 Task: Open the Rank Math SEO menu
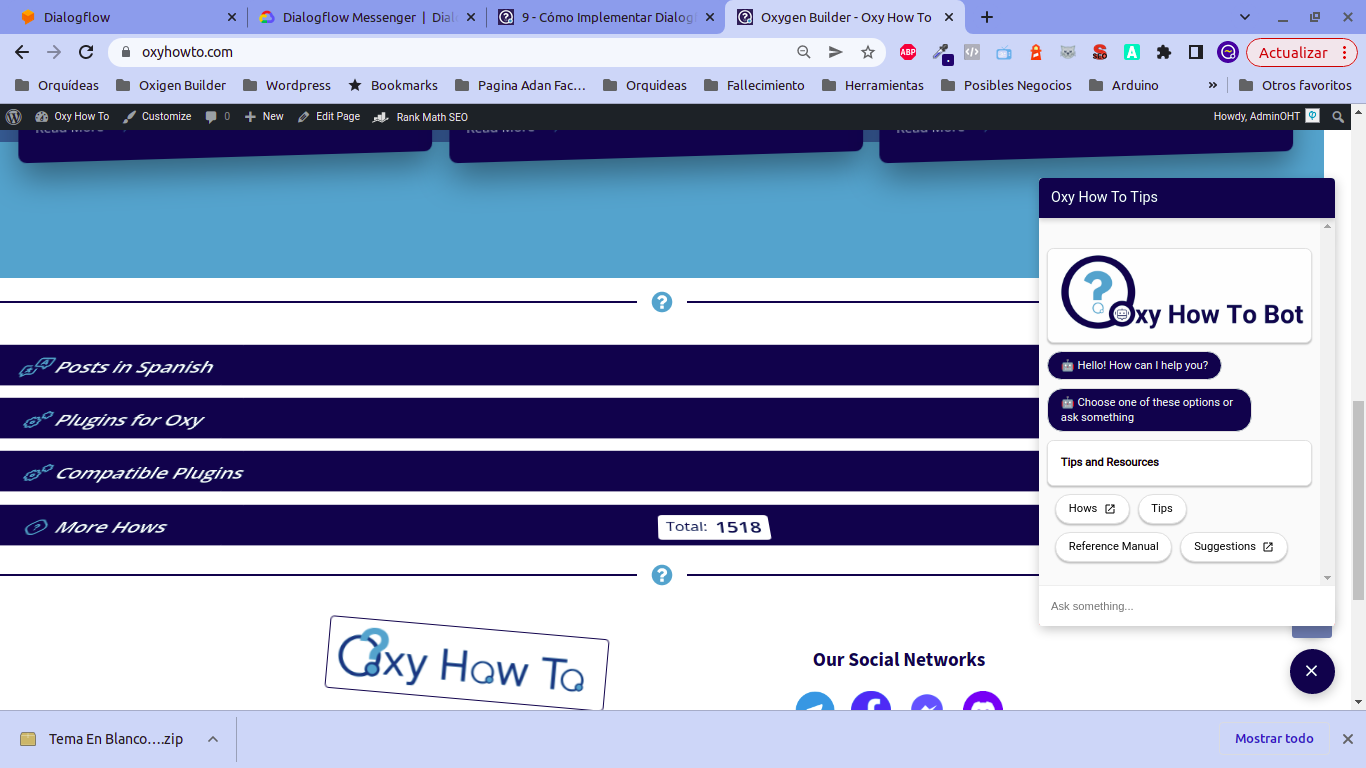coord(420,117)
